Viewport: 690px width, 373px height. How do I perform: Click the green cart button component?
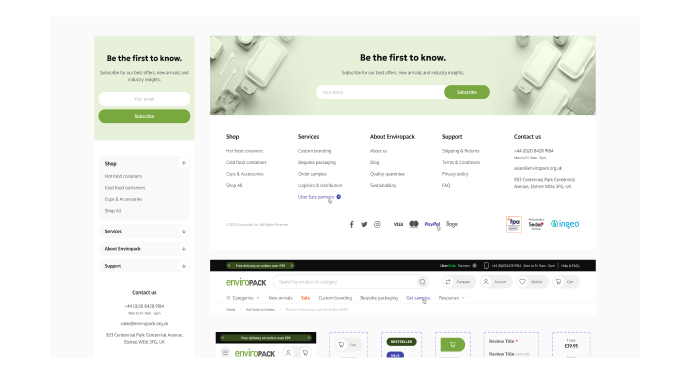(x=453, y=345)
